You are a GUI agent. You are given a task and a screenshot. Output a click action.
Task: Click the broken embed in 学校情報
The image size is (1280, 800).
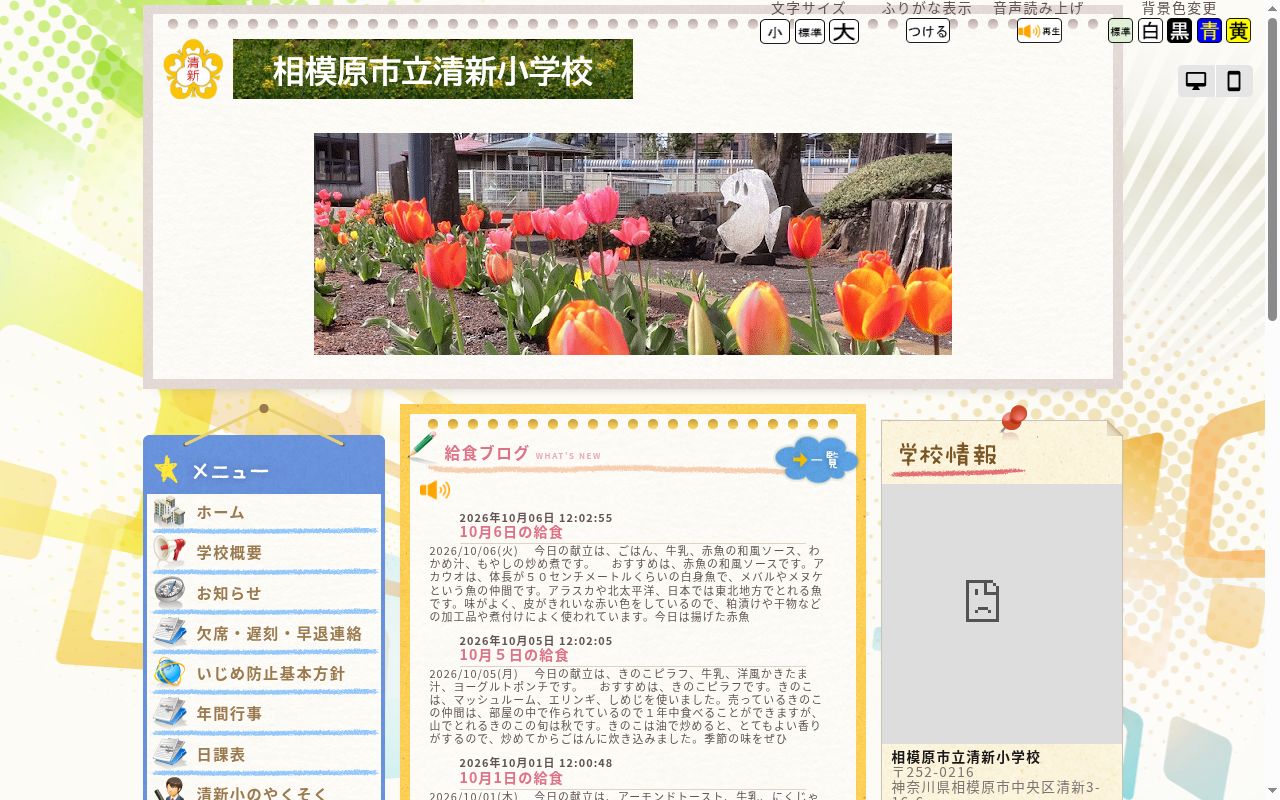[x=1002, y=614]
